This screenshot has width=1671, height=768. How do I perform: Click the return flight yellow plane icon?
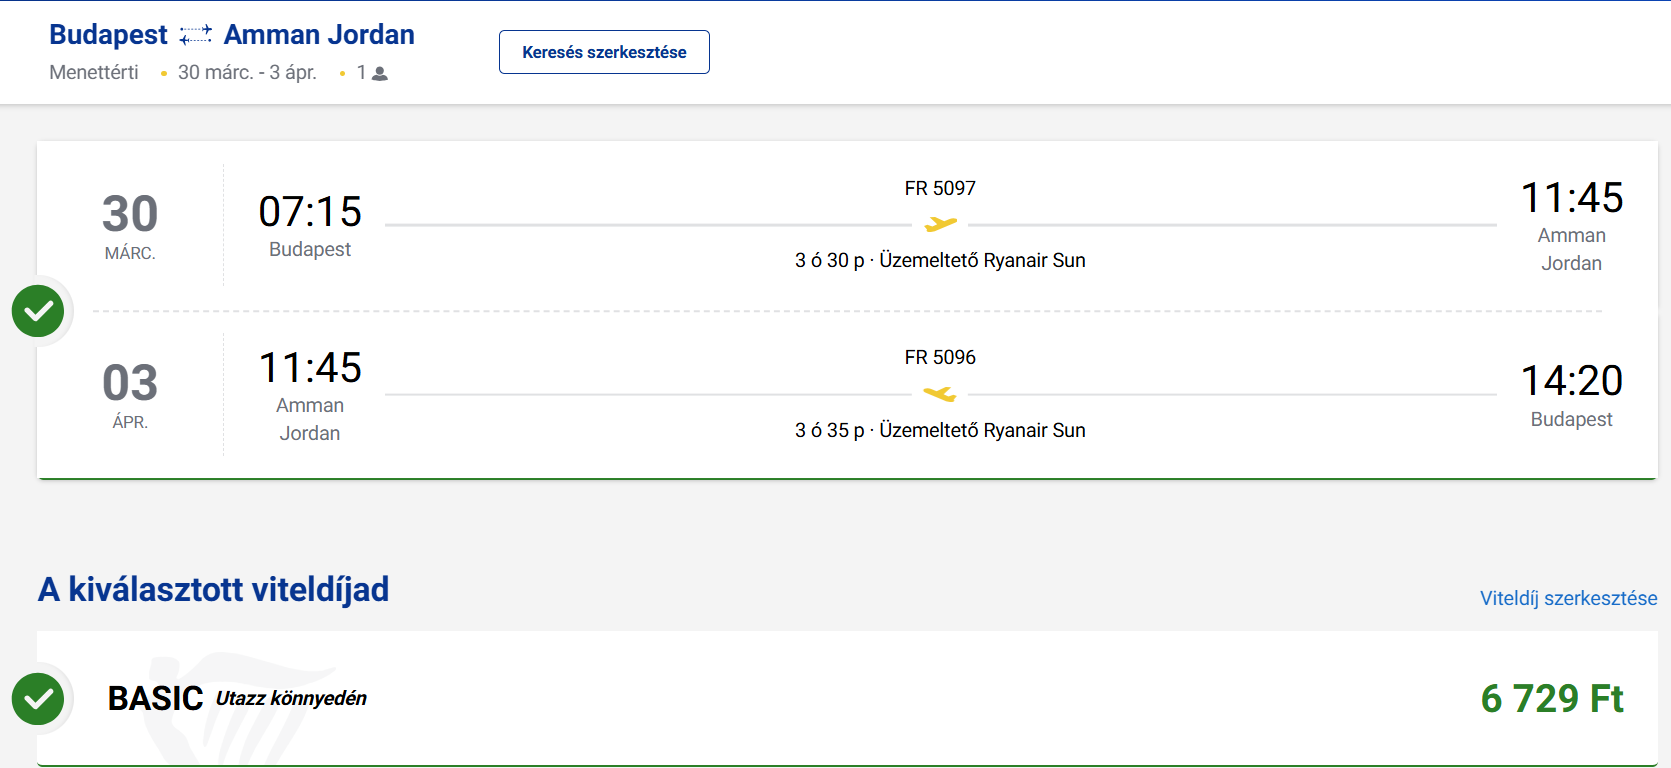(940, 394)
